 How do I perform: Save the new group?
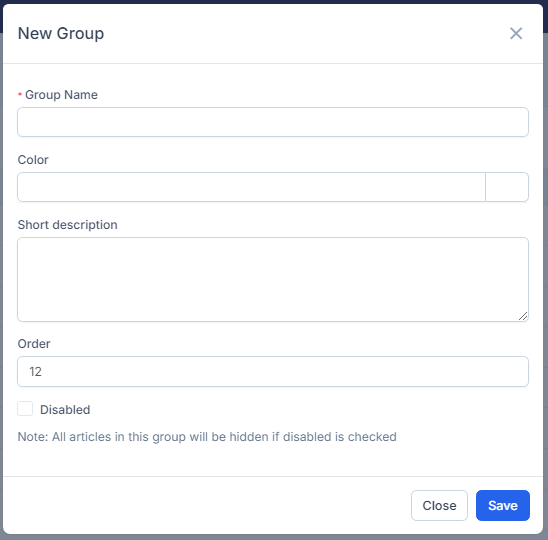click(503, 505)
